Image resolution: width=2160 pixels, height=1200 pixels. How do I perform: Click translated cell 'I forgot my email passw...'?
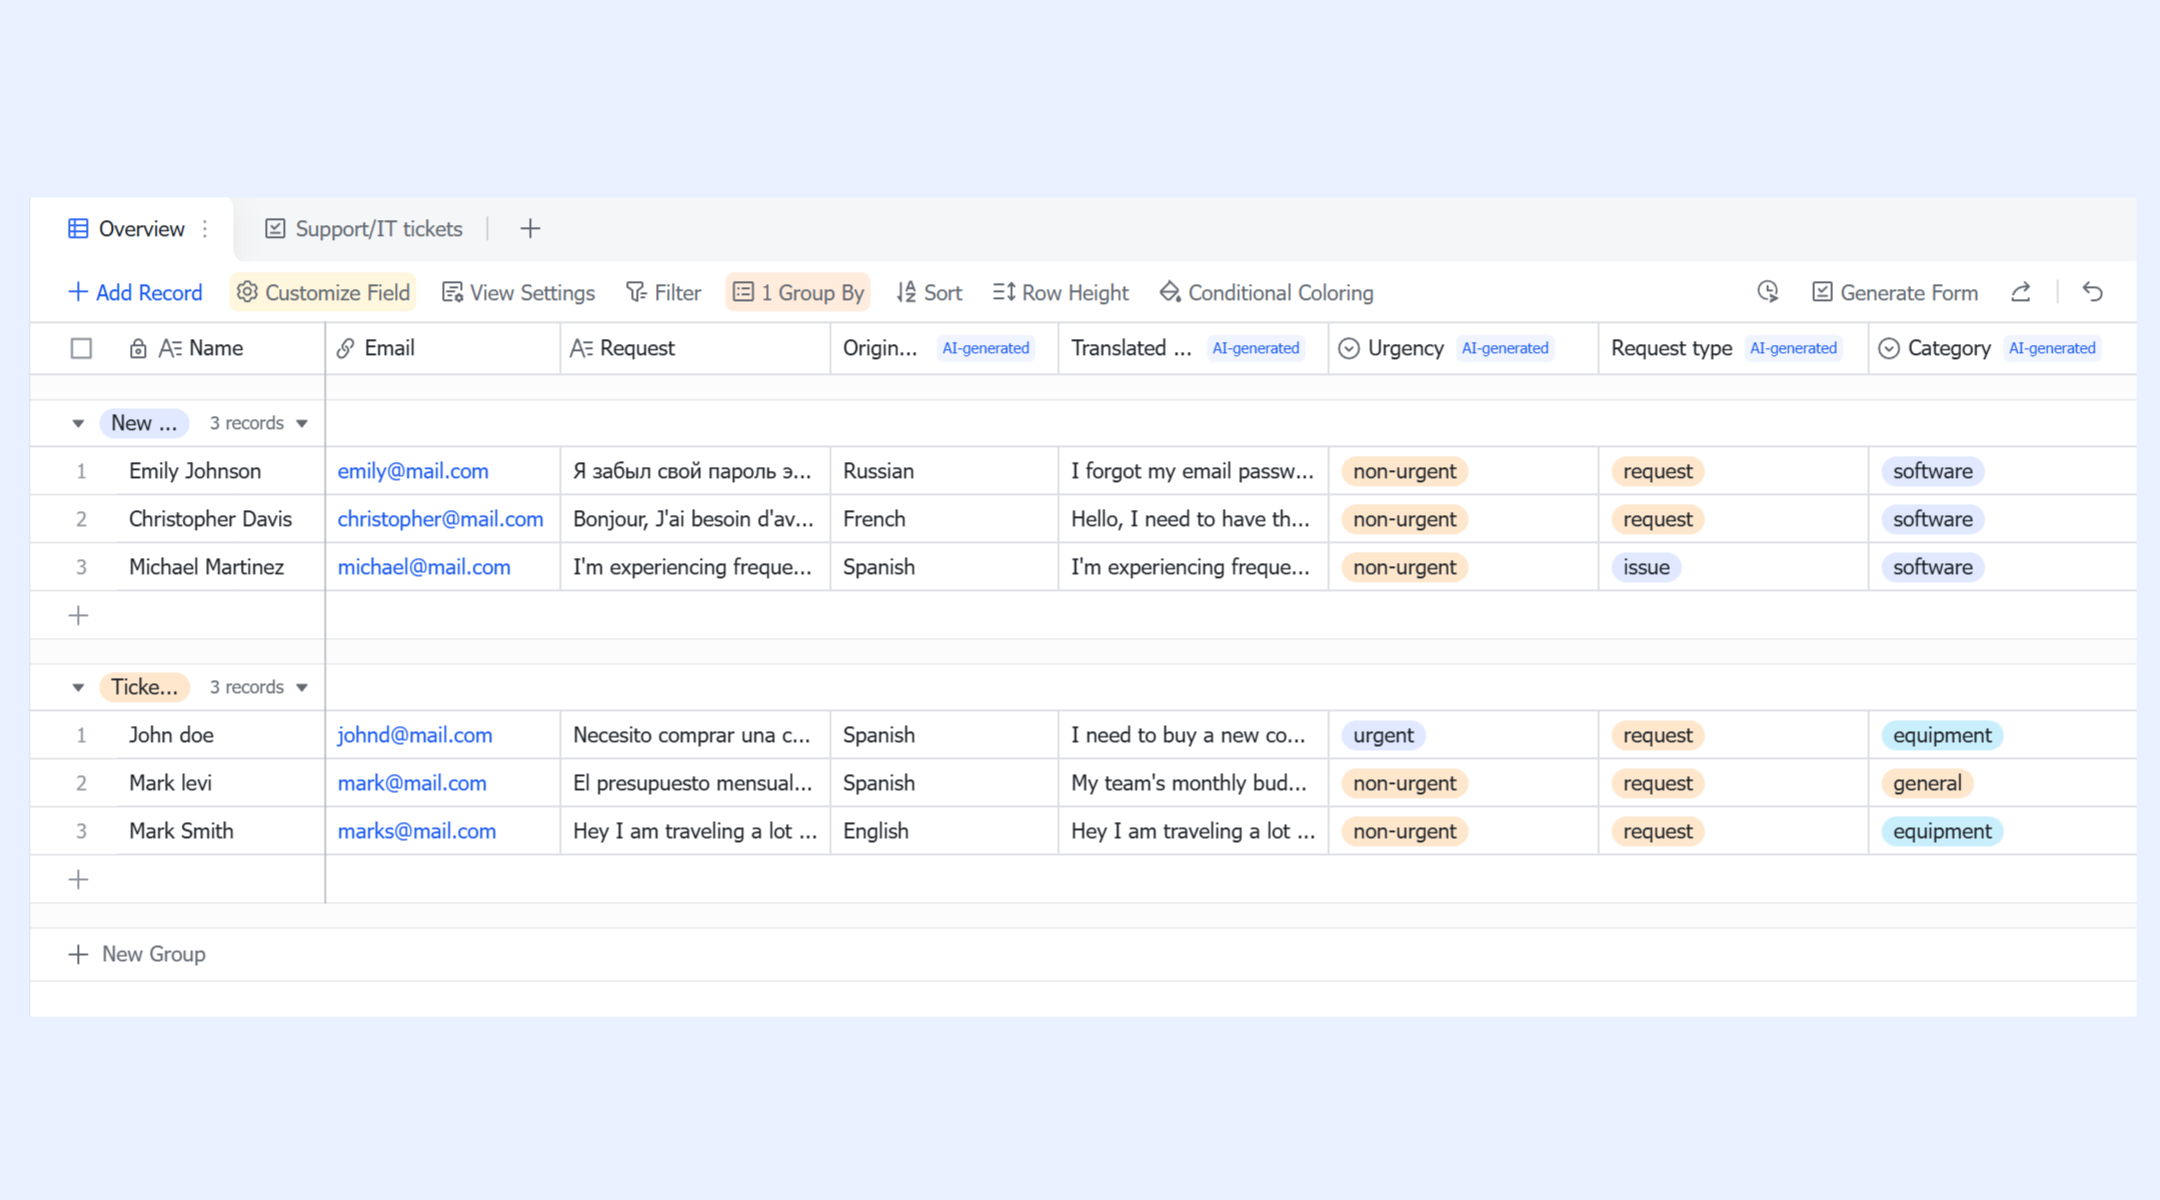click(1193, 471)
